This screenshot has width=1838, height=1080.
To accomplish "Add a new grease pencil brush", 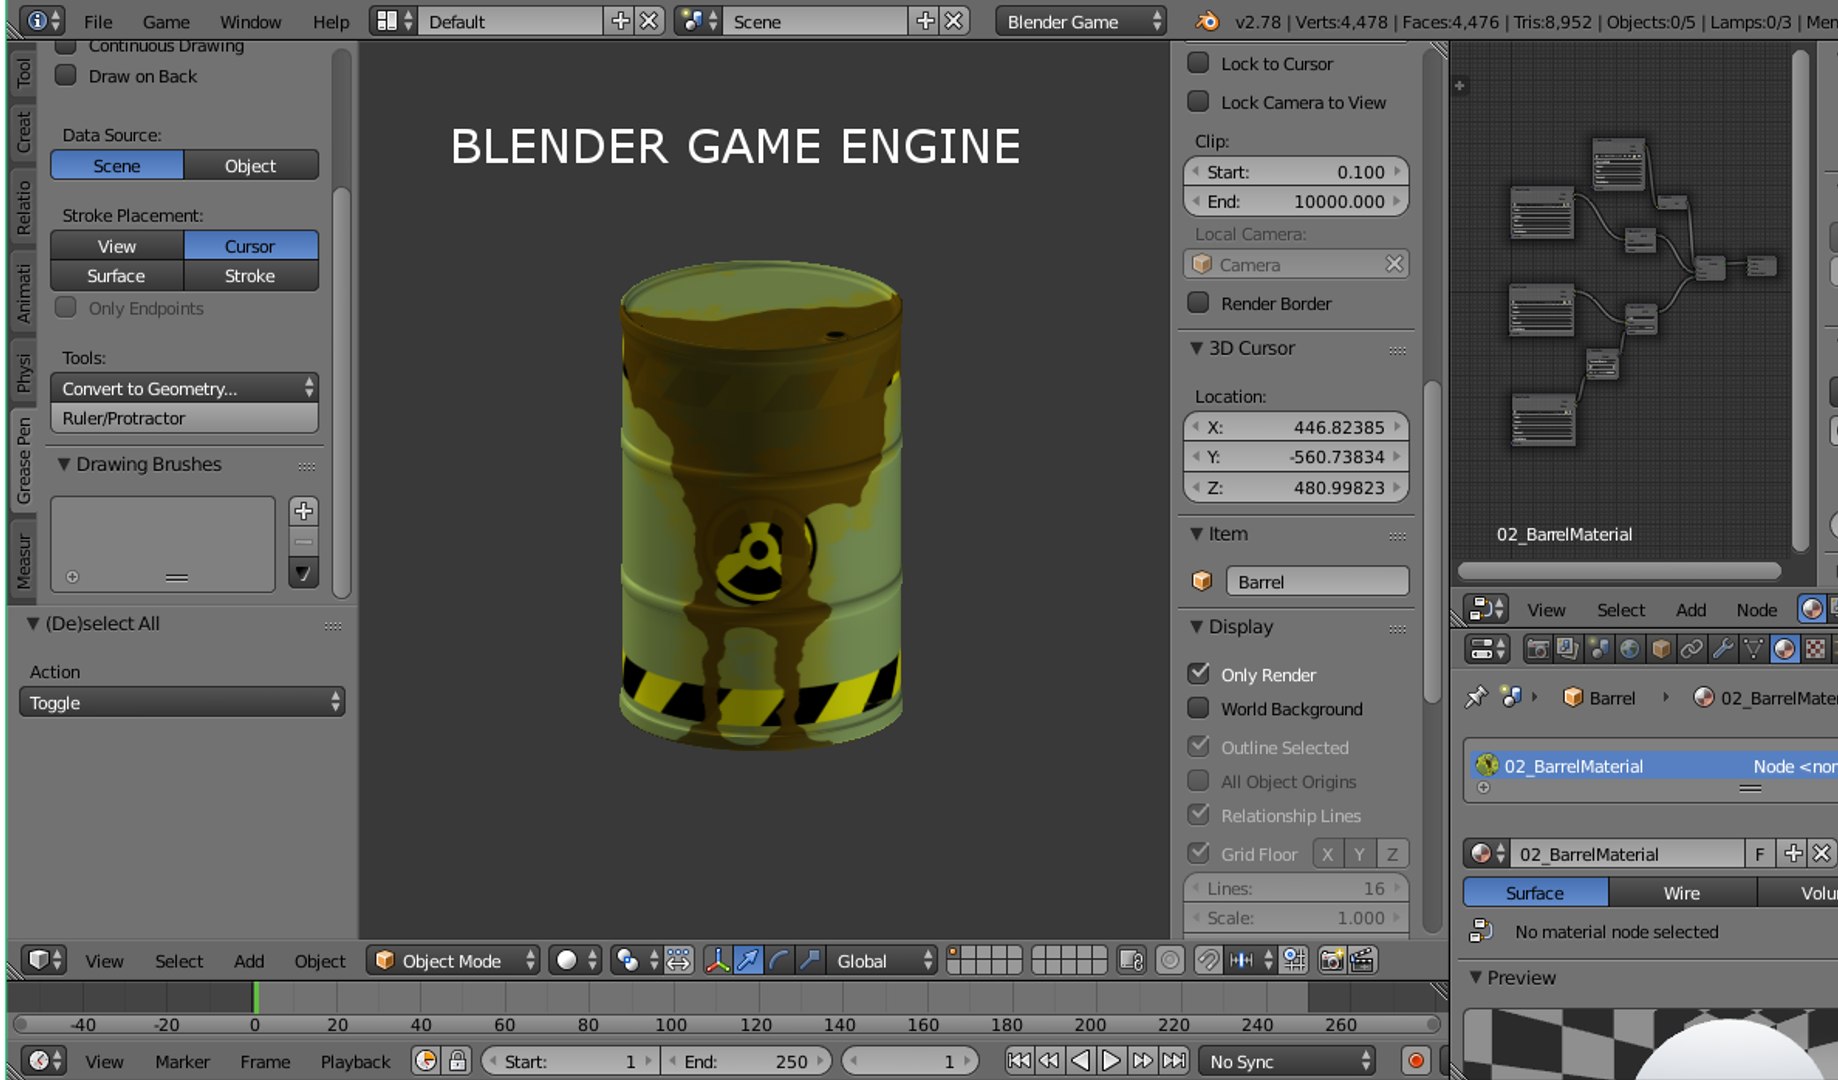I will click(x=304, y=511).
